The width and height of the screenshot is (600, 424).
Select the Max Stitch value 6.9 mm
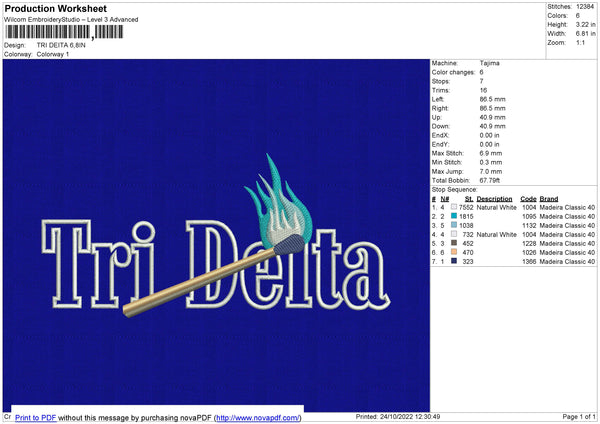click(x=491, y=153)
